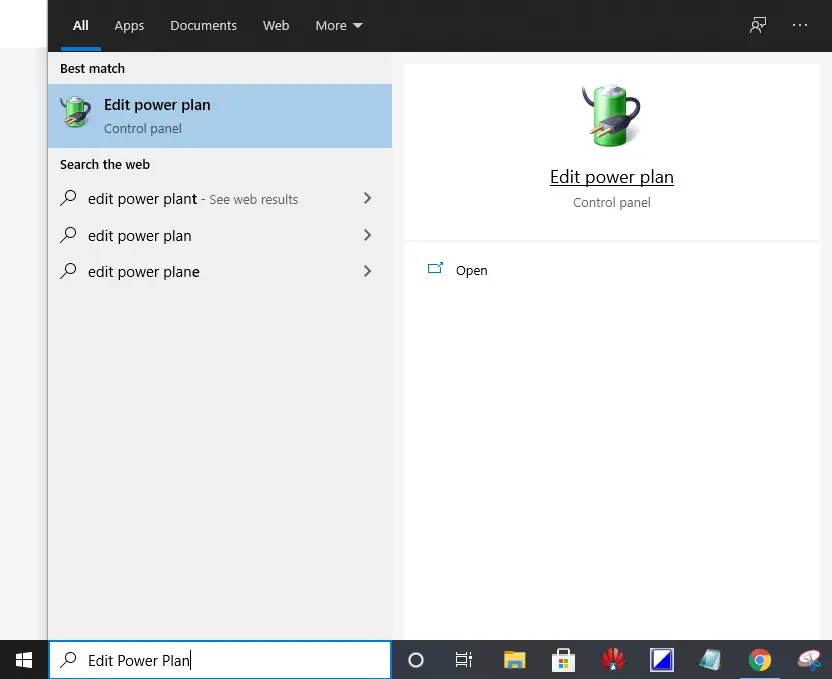Click the battery icon in the preview pane
This screenshot has width=832, height=679.
point(611,113)
